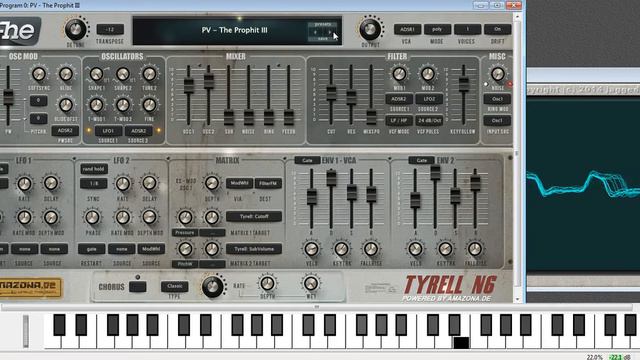Open the LFO 2 rand hold waveform selector

pyautogui.click(x=94, y=169)
